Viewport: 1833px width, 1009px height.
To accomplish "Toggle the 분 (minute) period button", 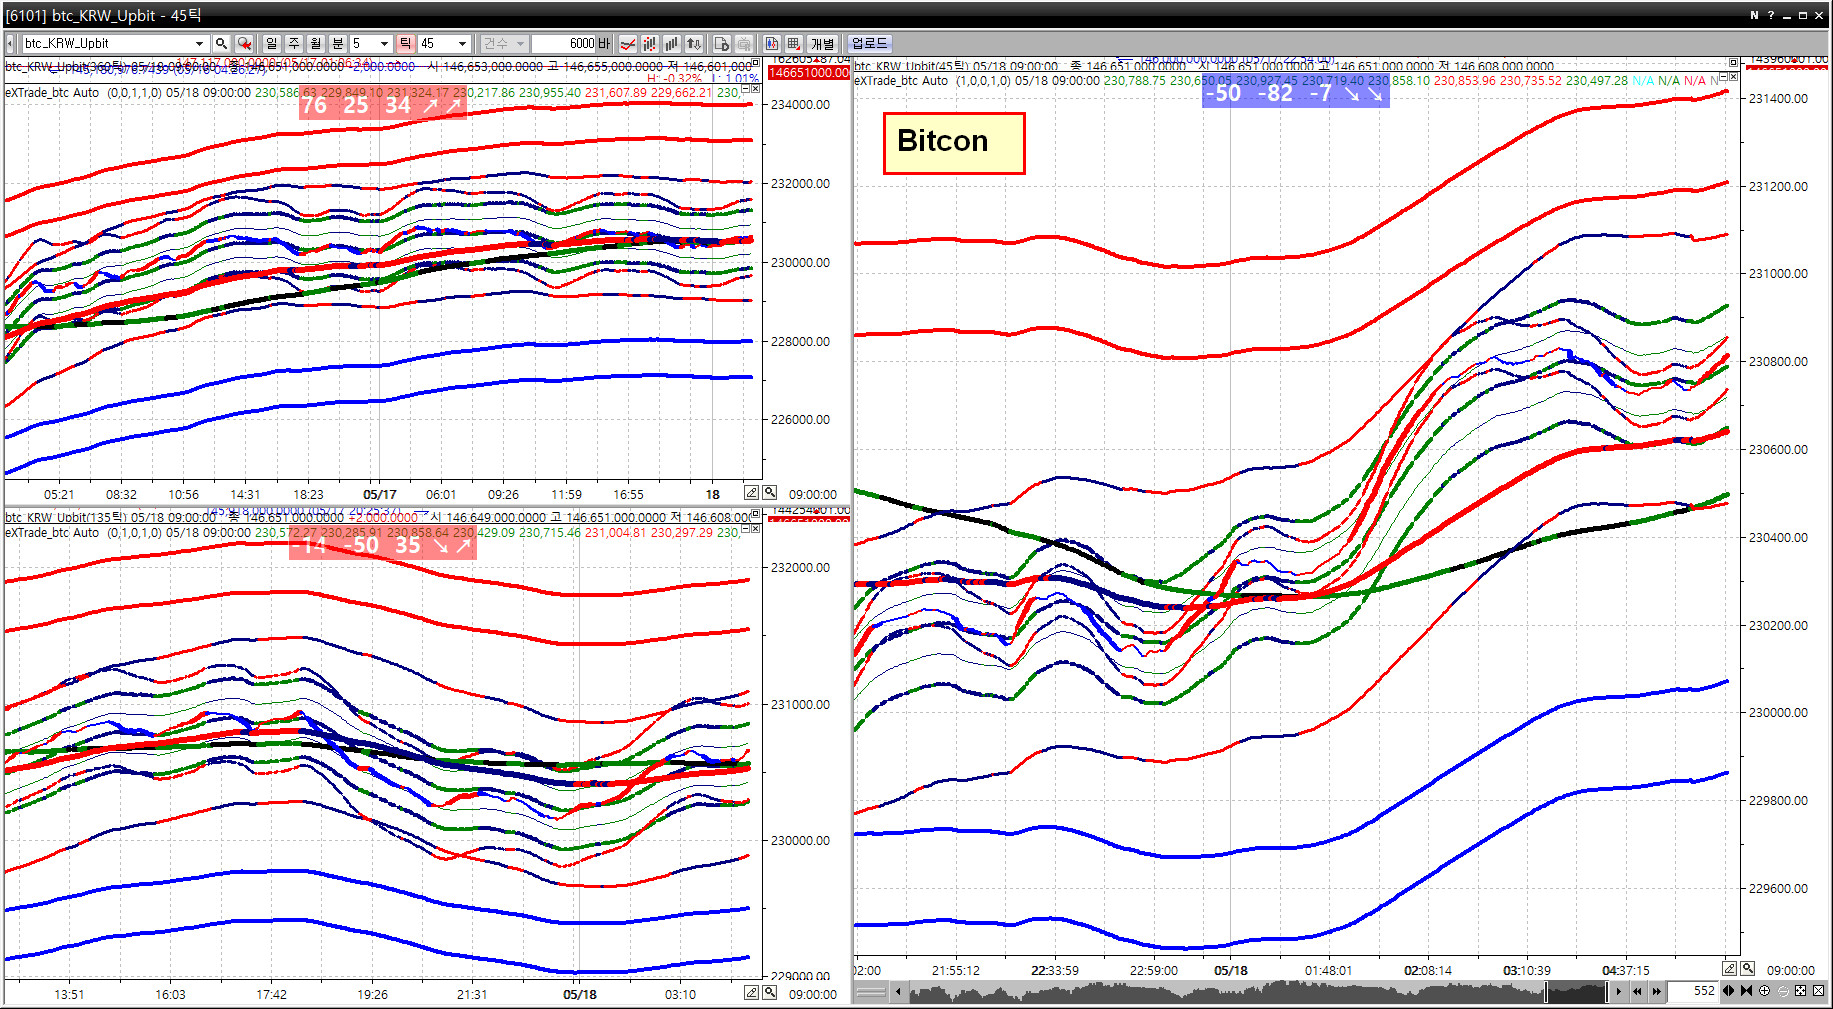I will click(x=337, y=43).
